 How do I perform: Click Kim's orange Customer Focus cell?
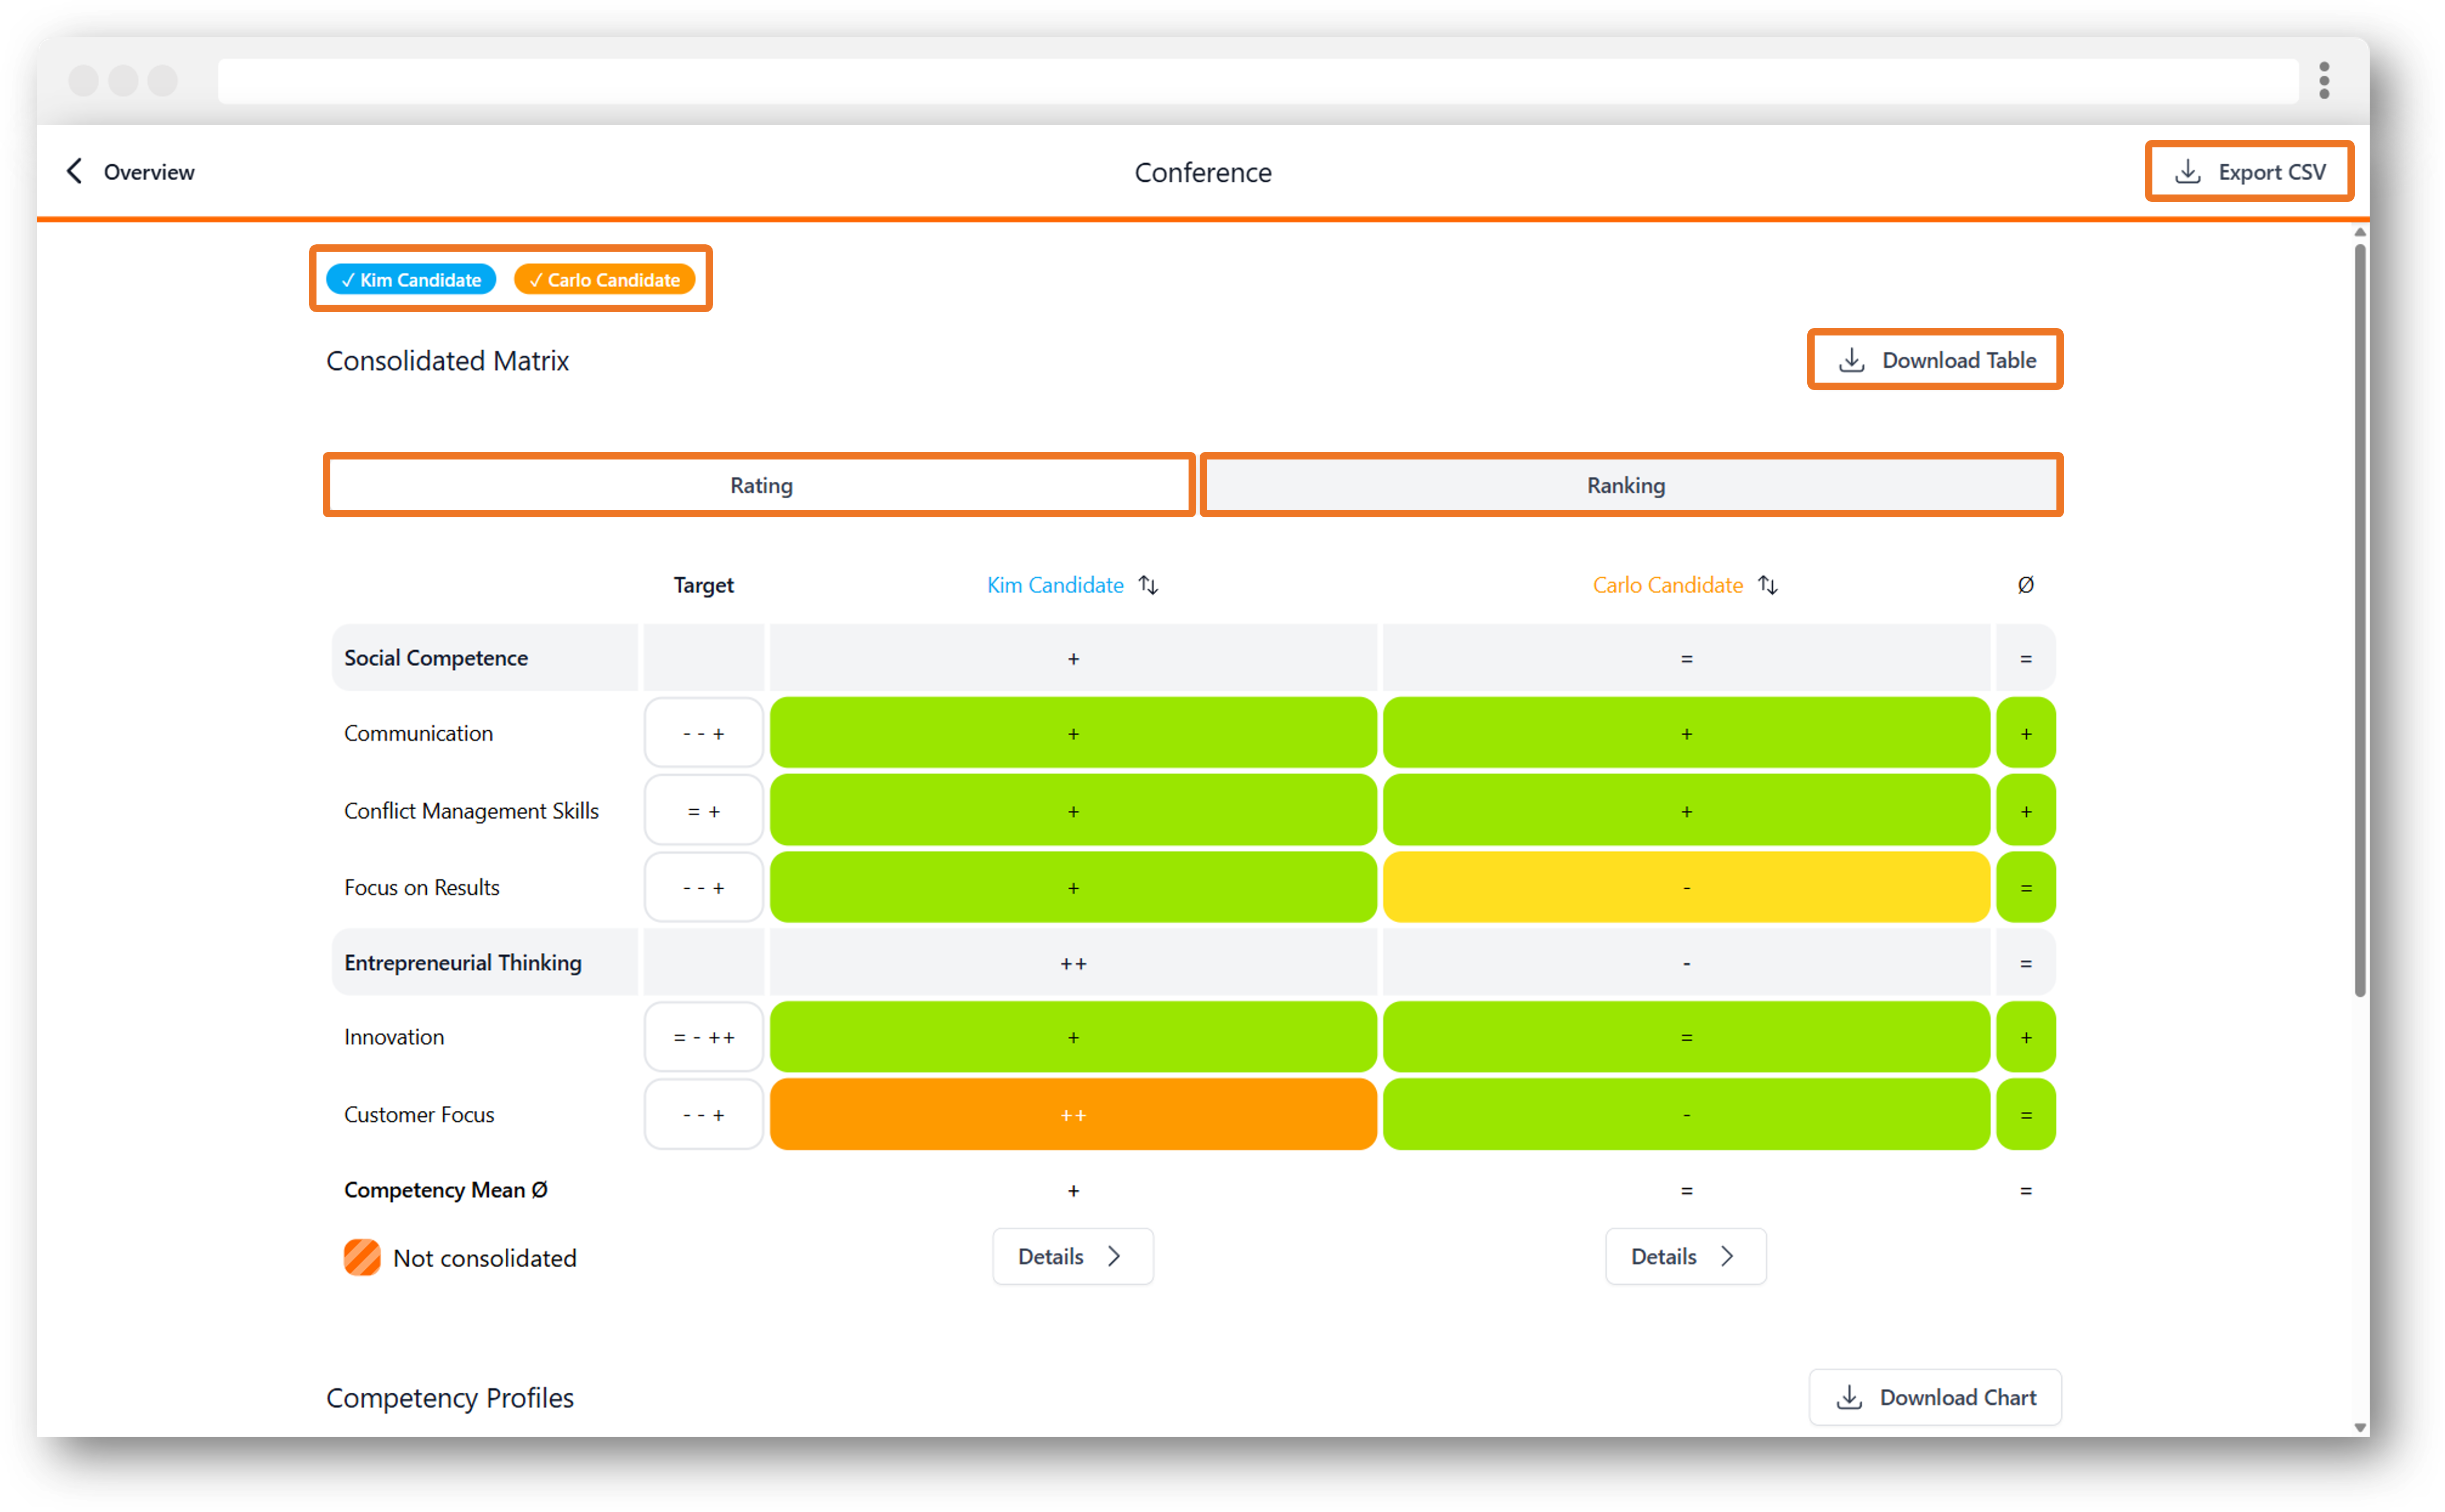click(1073, 1114)
